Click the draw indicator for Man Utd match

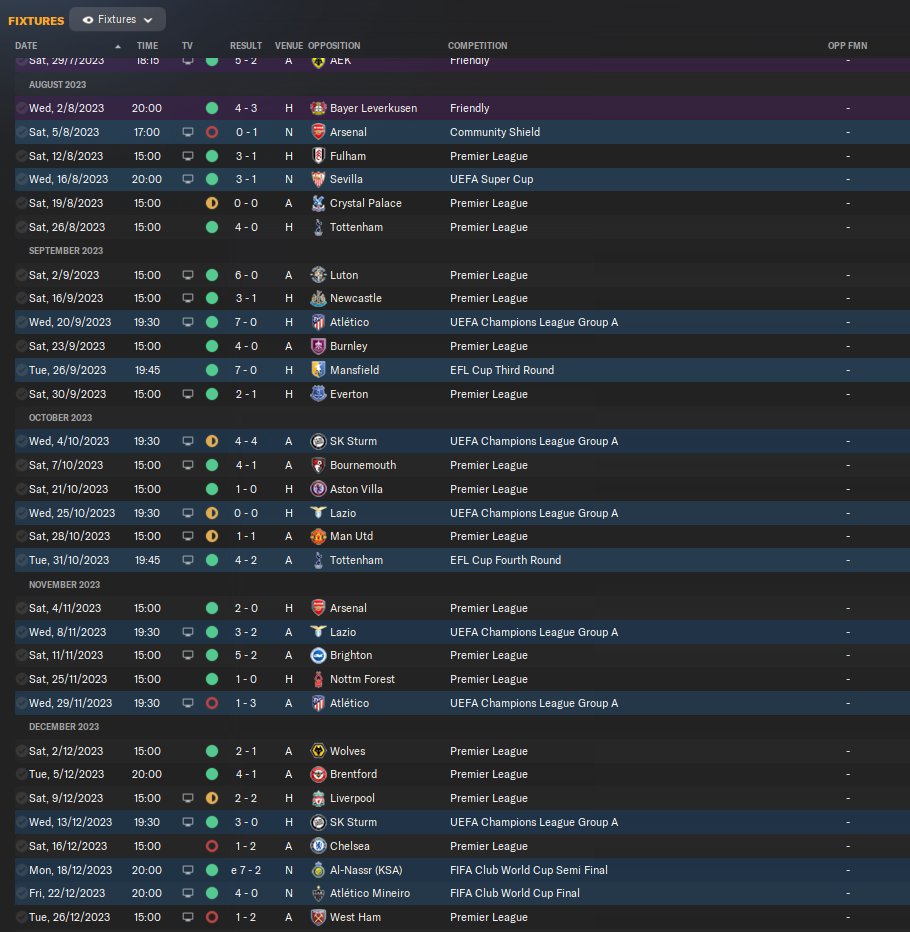pyautogui.click(x=212, y=536)
